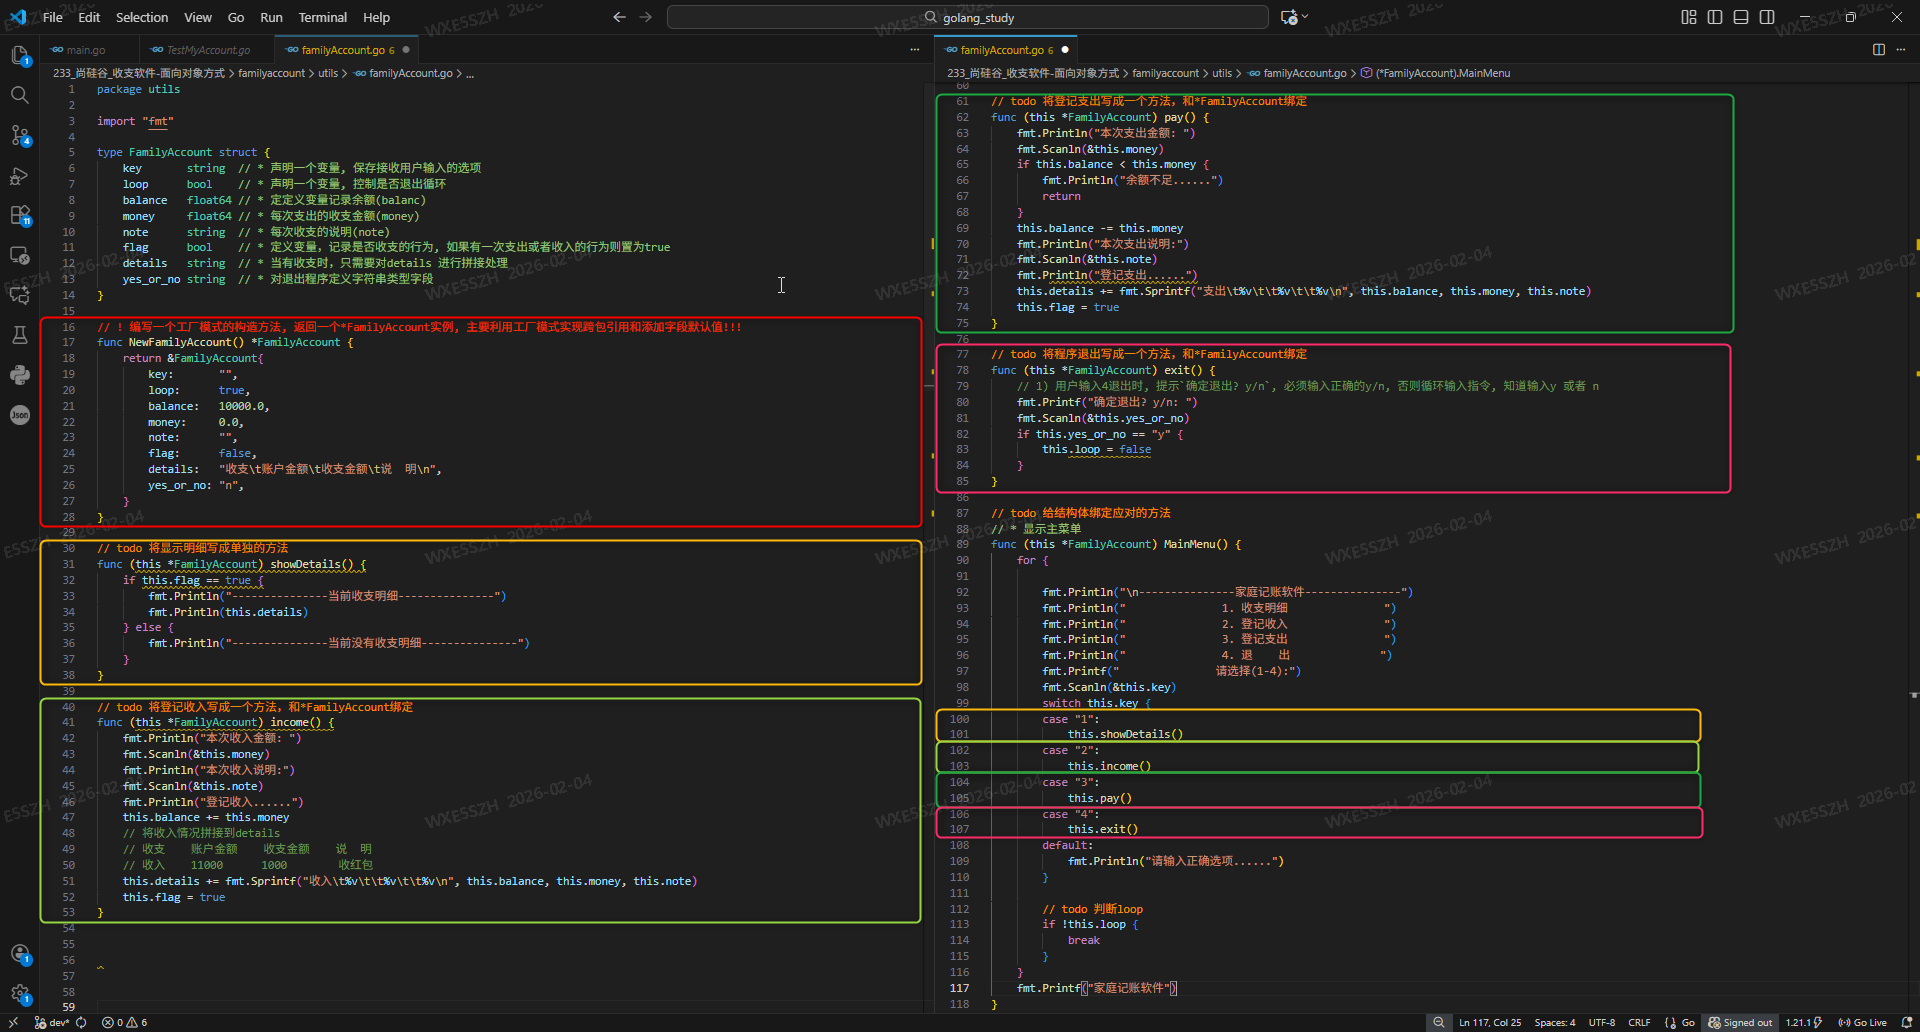Open the Python extension sidebar icon
1920x1032 pixels.
19,375
